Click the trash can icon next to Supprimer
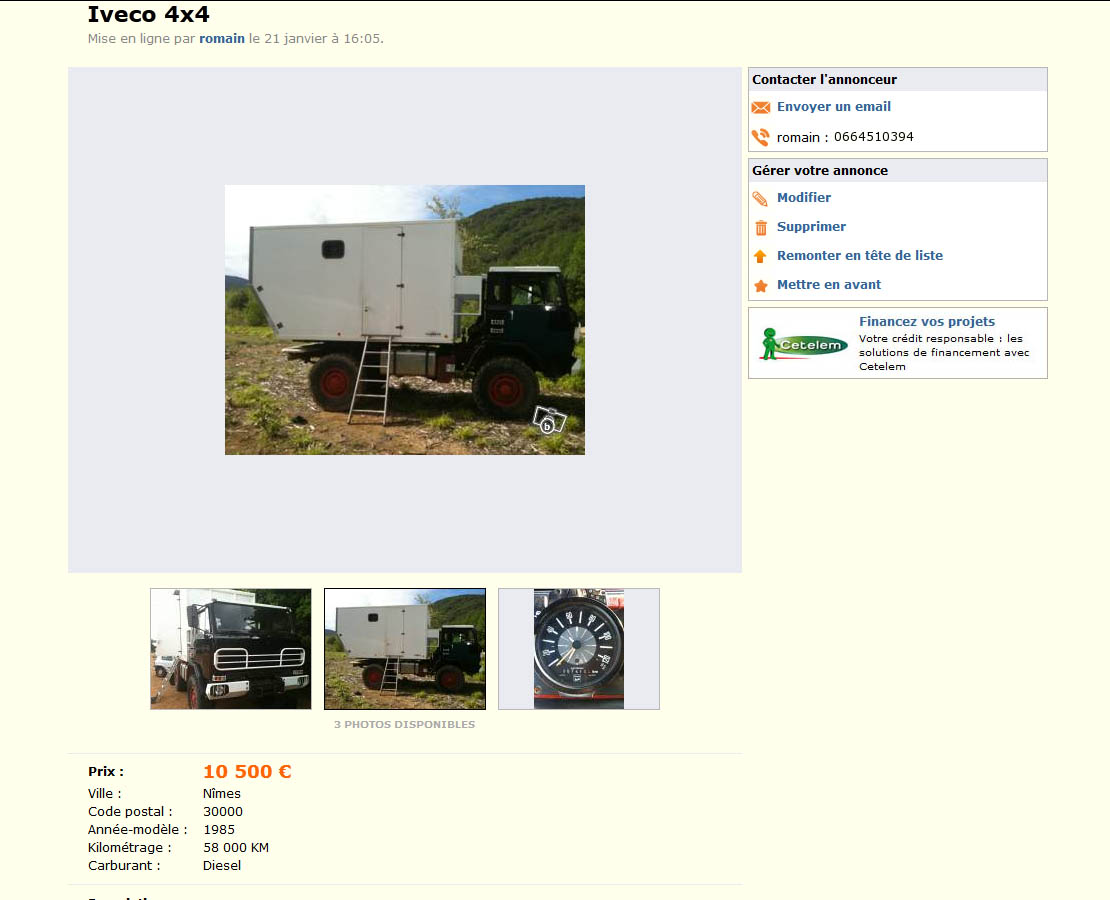The height and width of the screenshot is (900, 1110). [x=761, y=227]
